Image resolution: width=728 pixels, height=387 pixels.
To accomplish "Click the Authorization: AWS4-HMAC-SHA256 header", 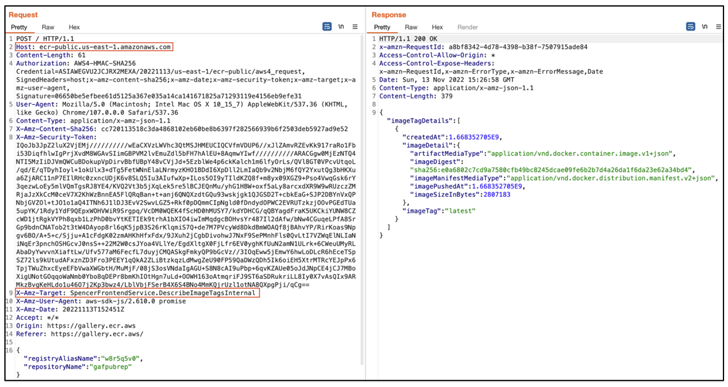I will coord(76,64).
